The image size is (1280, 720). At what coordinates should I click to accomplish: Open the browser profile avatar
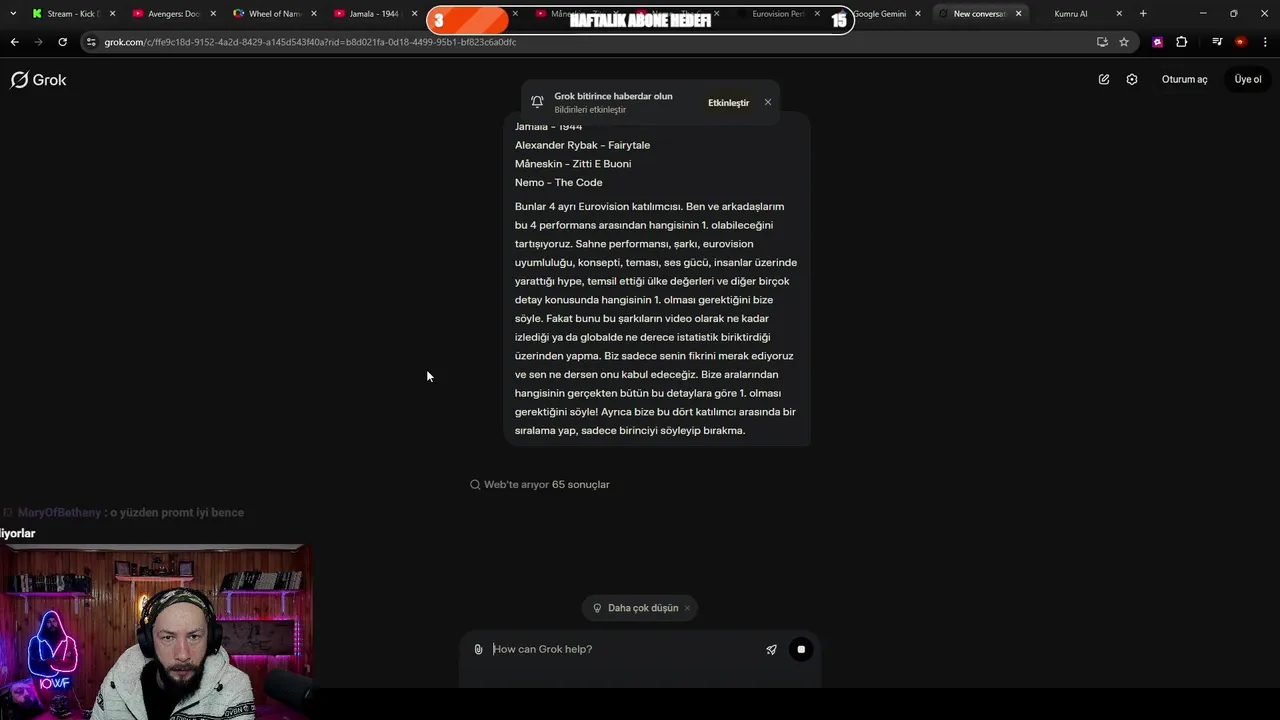point(1240,42)
